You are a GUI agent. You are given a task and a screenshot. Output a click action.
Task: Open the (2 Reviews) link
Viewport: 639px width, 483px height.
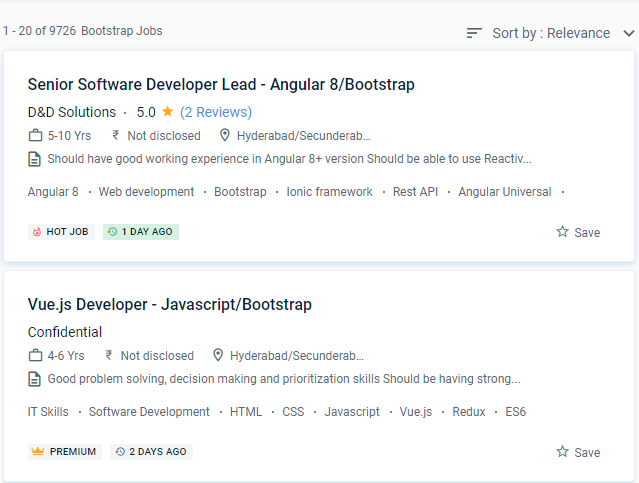pyautogui.click(x=216, y=112)
